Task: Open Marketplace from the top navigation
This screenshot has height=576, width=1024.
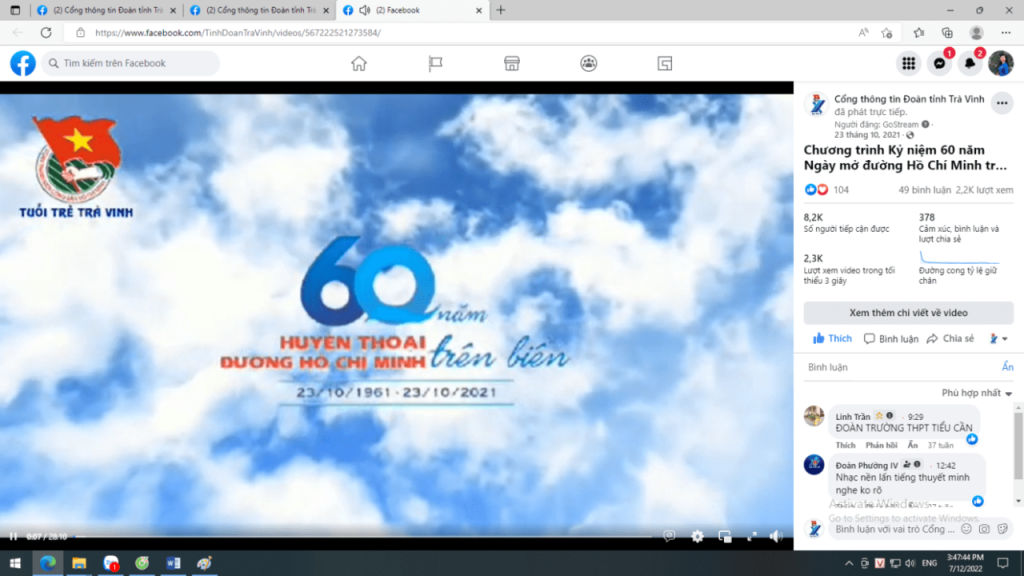Action: [511, 62]
